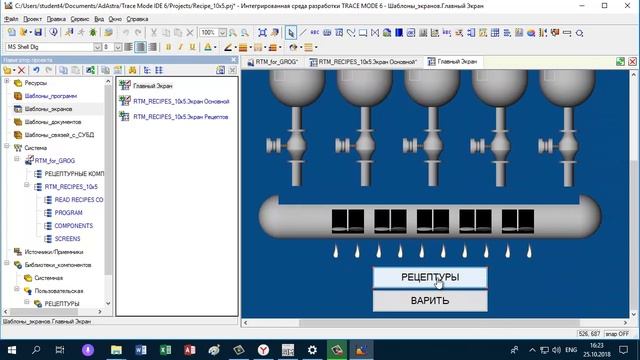Collapse the RTM_RECIPES_10x5 tree node
The image size is (640, 360).
click(x=27, y=185)
